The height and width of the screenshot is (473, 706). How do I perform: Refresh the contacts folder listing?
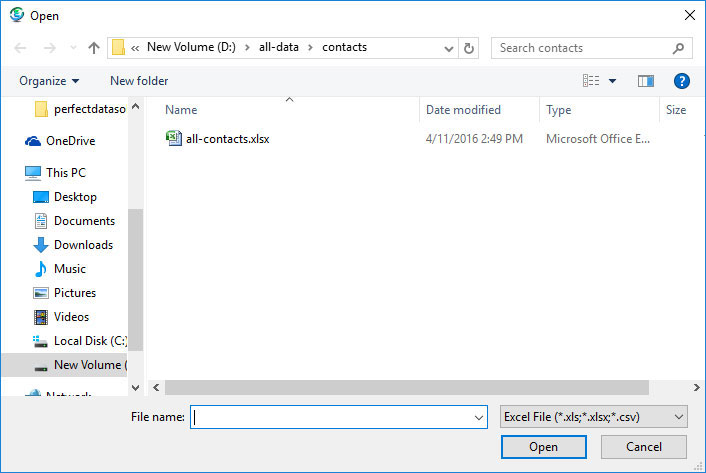click(470, 48)
